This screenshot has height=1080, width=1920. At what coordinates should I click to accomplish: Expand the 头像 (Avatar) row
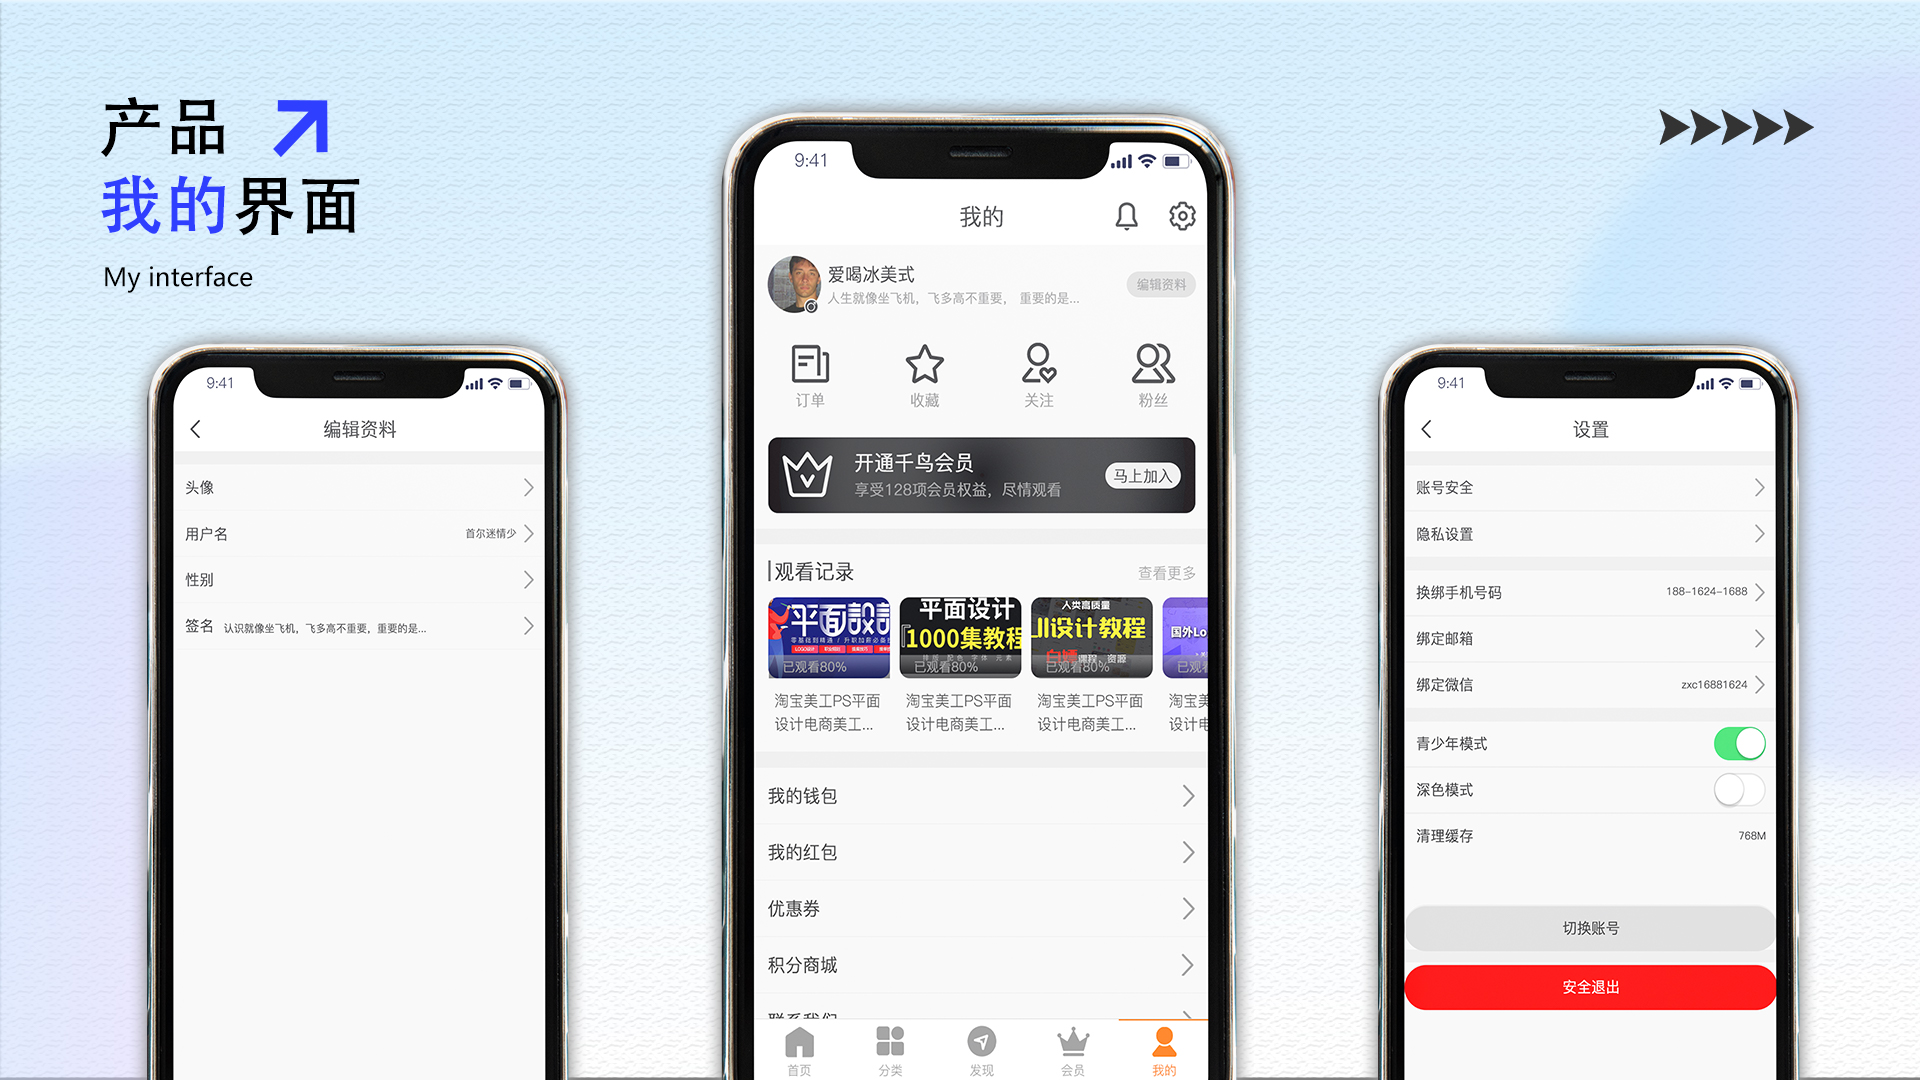click(x=357, y=487)
